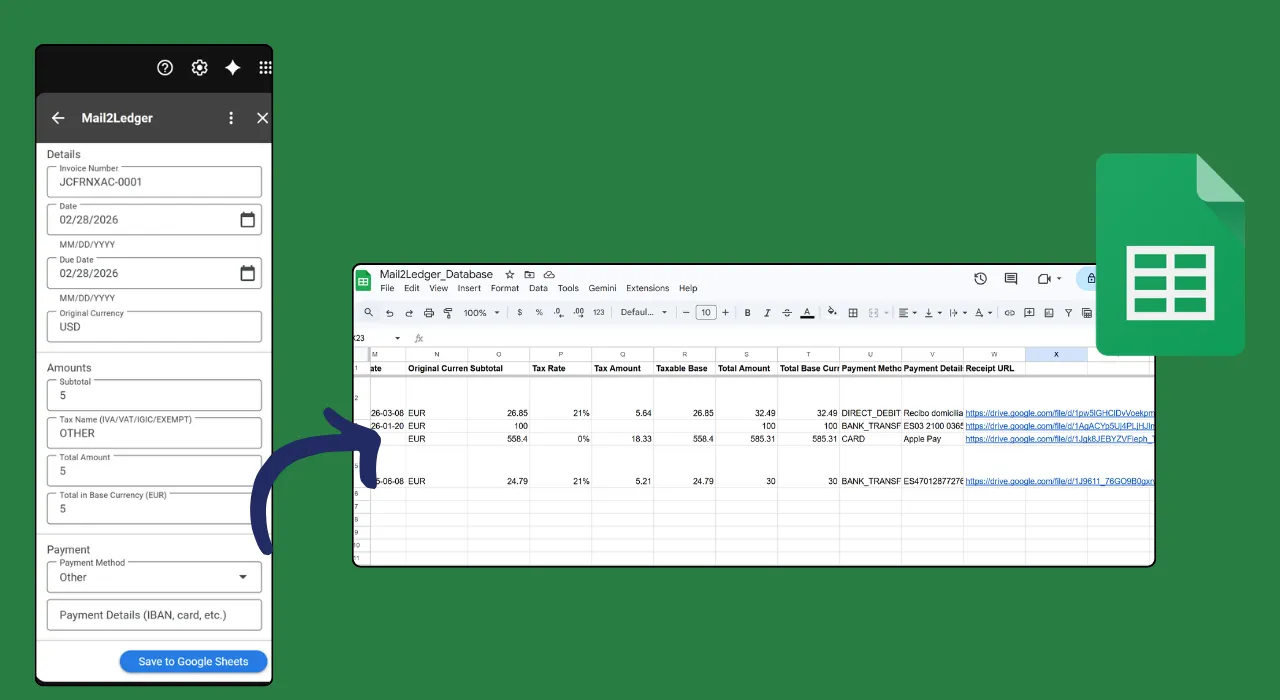Format selected cells as percent
This screenshot has width=1280, height=700.
[x=538, y=312]
